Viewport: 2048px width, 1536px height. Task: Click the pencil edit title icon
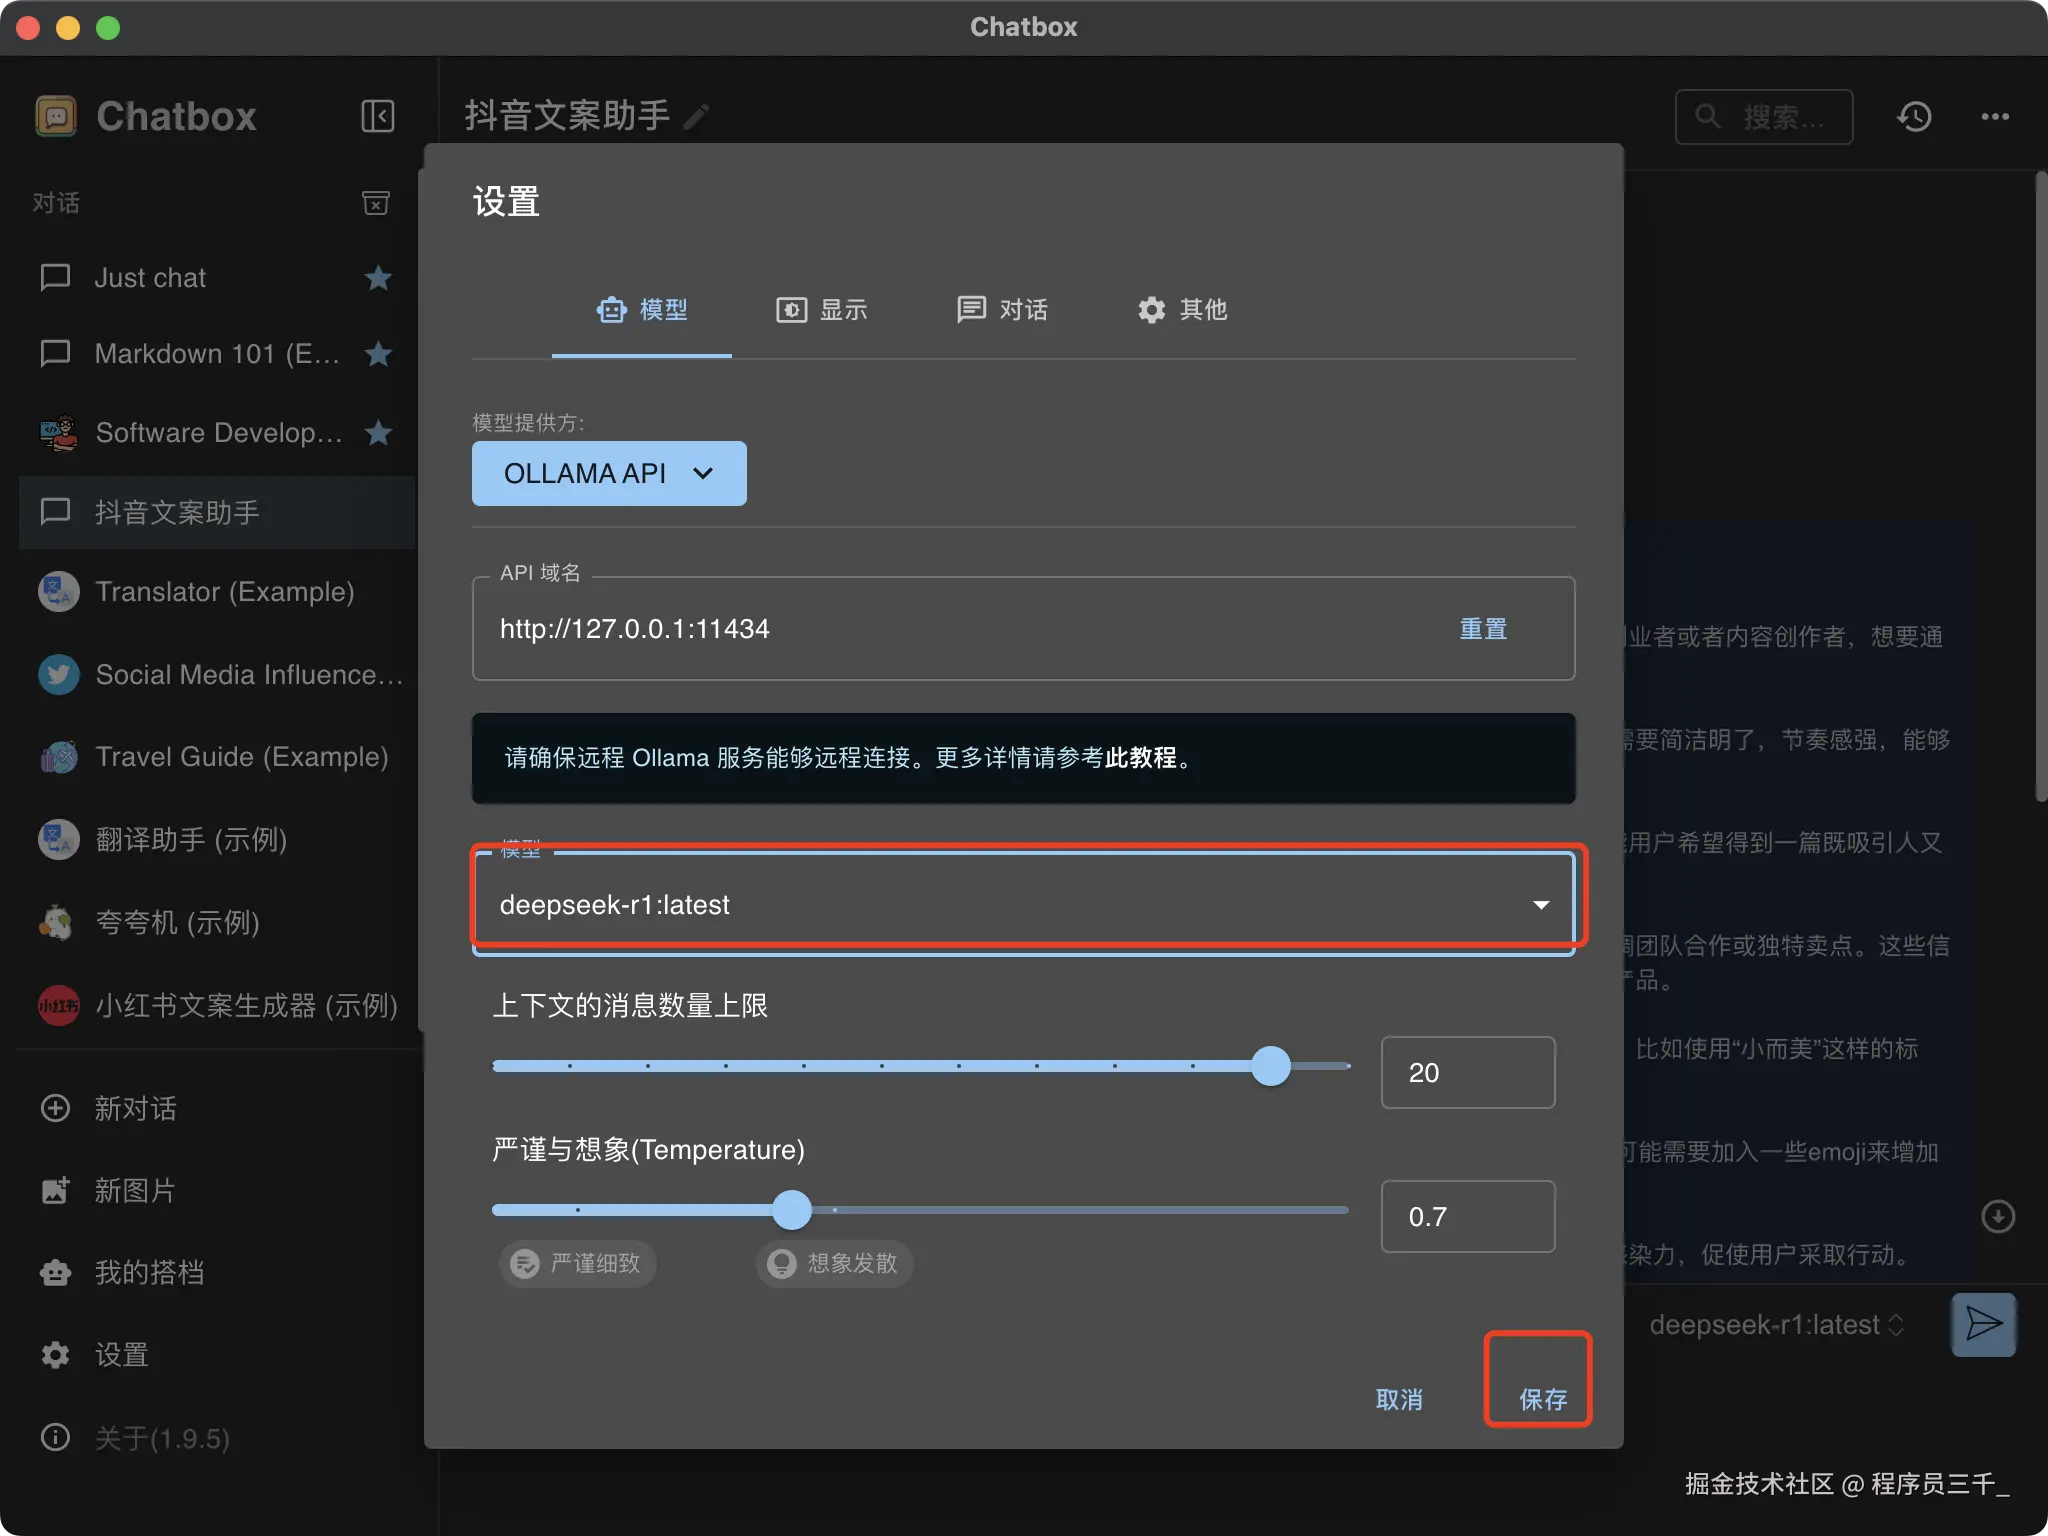pos(697,117)
